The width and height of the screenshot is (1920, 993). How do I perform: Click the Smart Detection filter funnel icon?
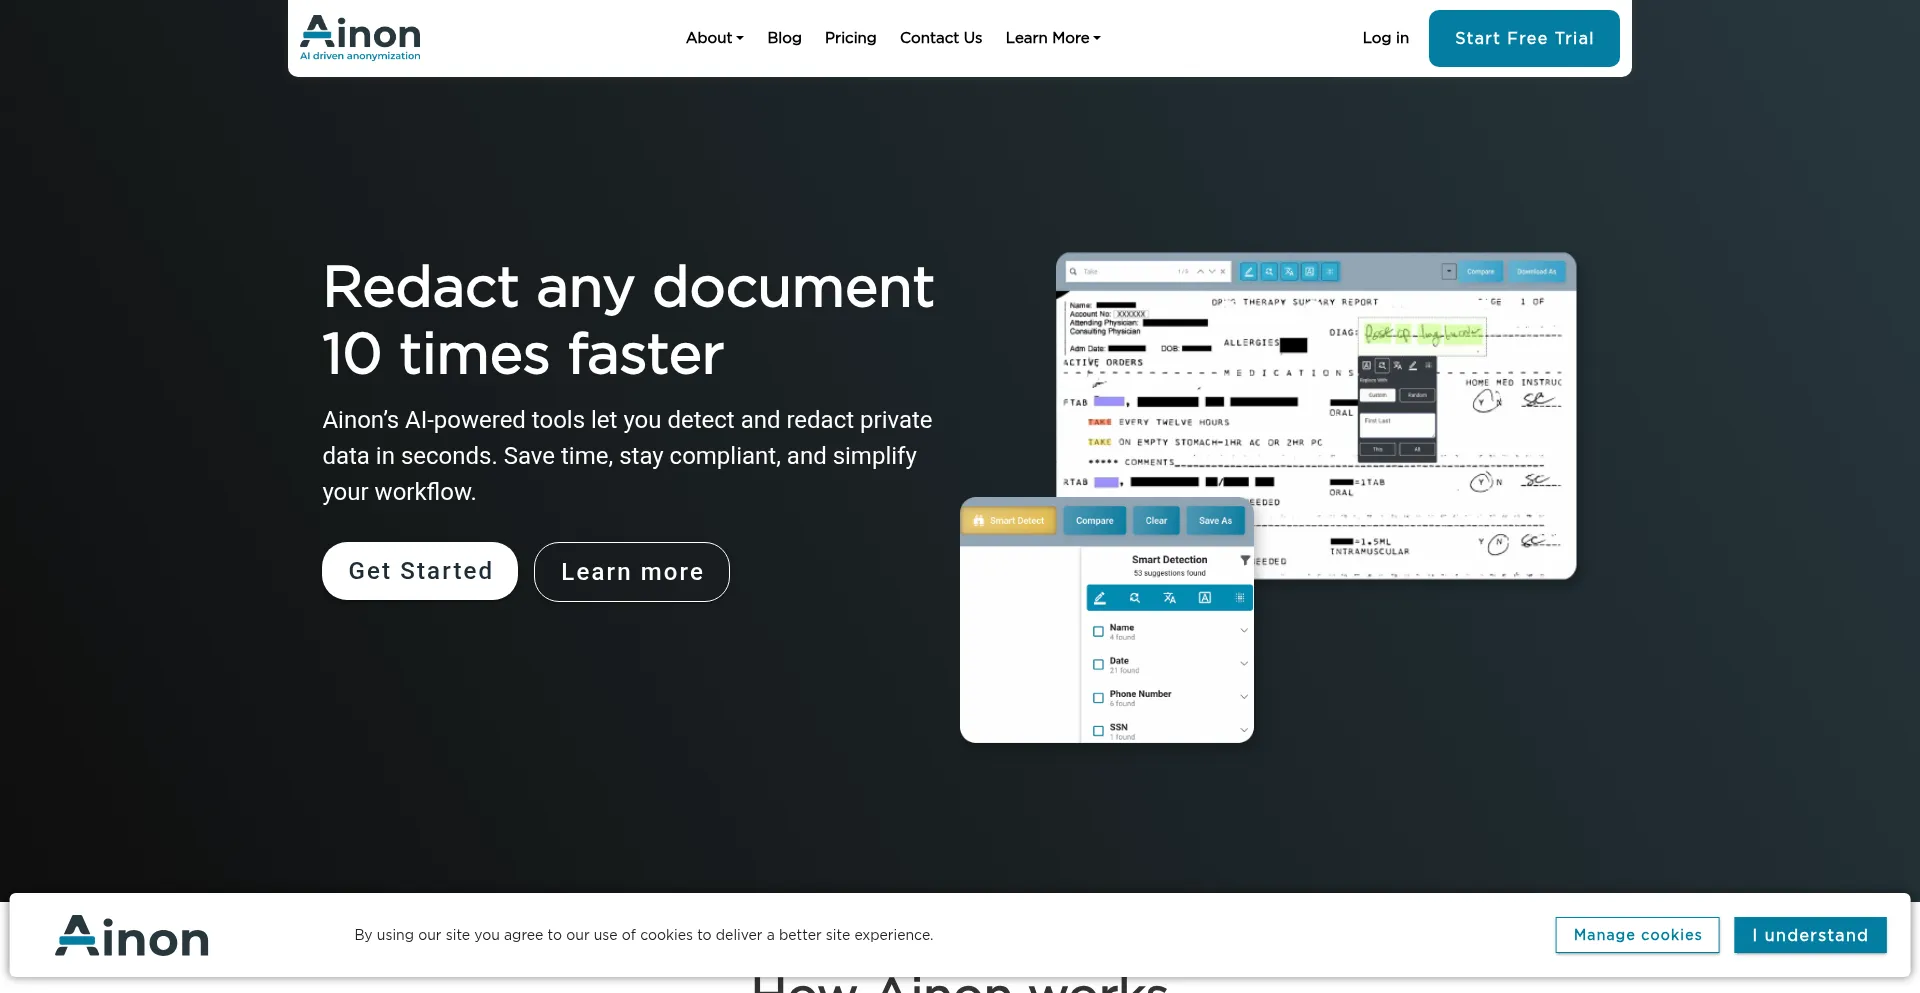[1245, 561]
